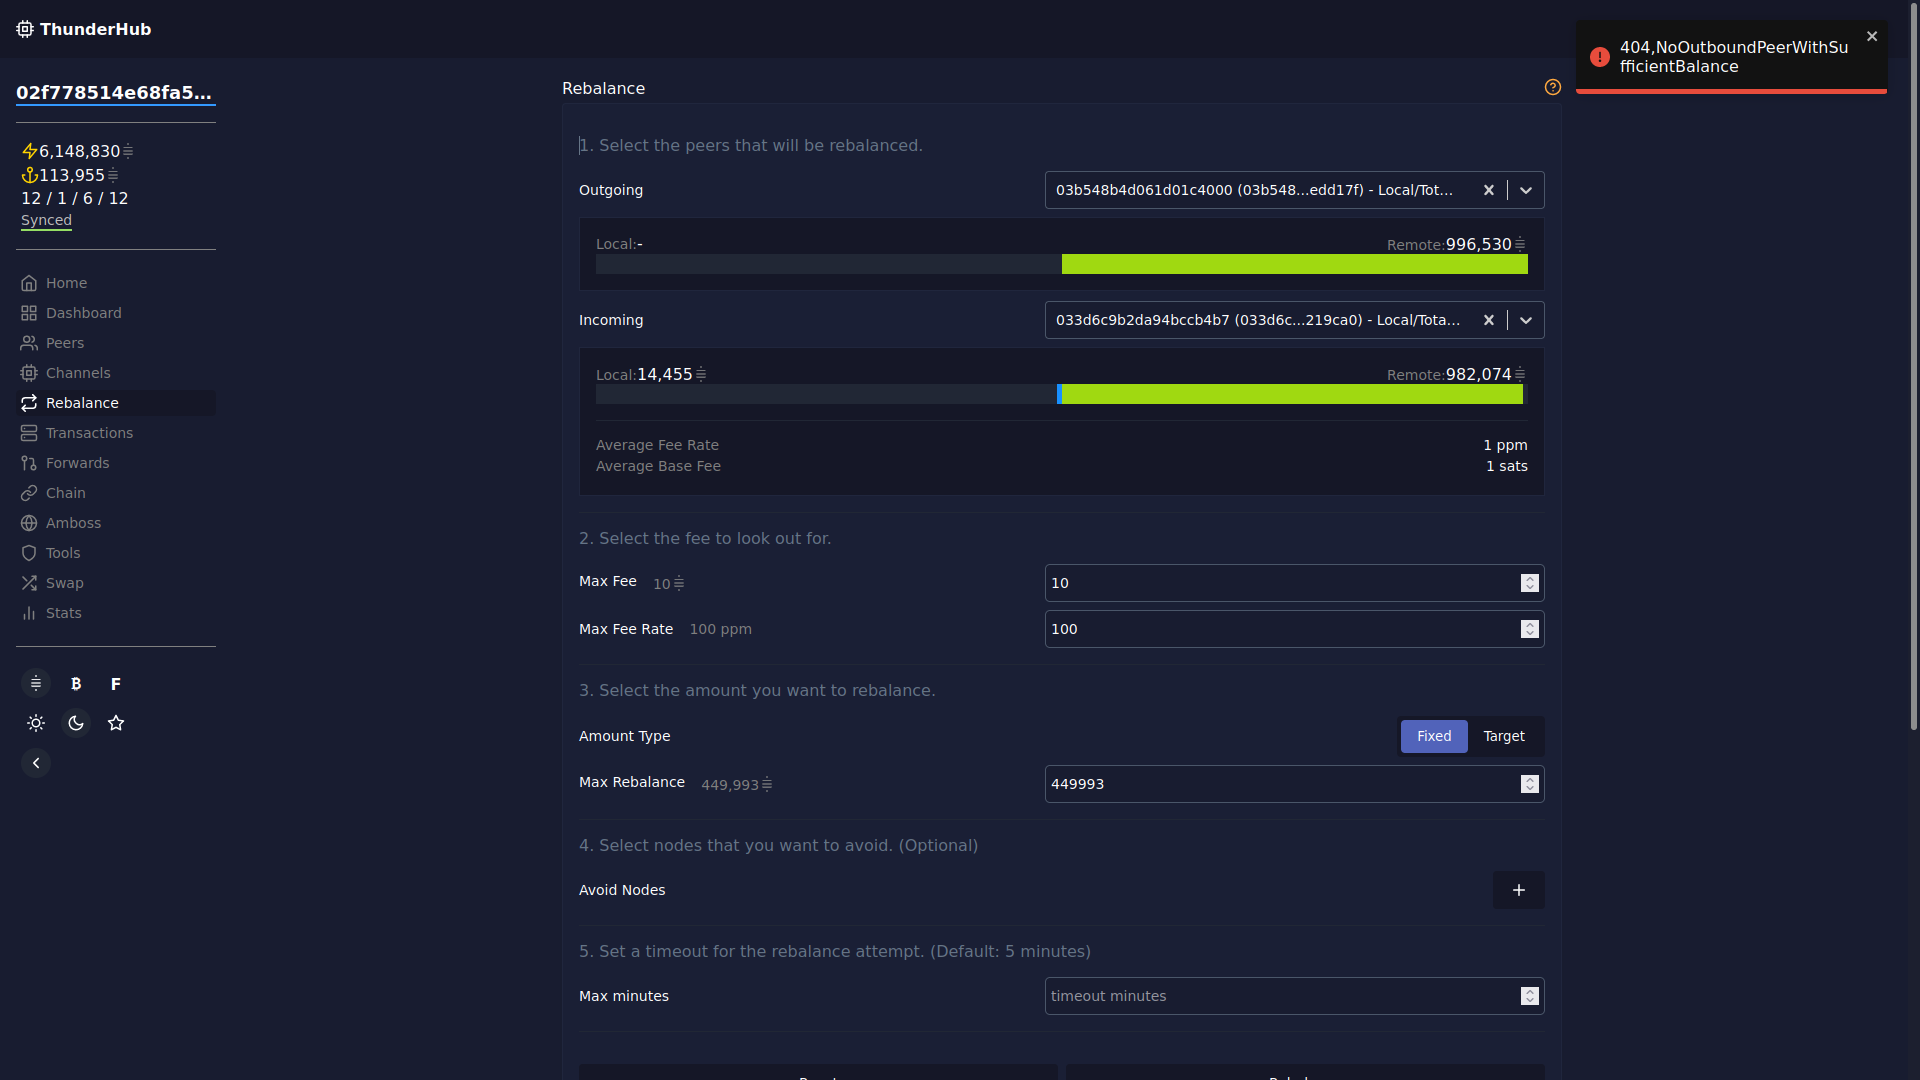Open the Swap page link
This screenshot has height=1080, width=1920.
click(x=64, y=583)
